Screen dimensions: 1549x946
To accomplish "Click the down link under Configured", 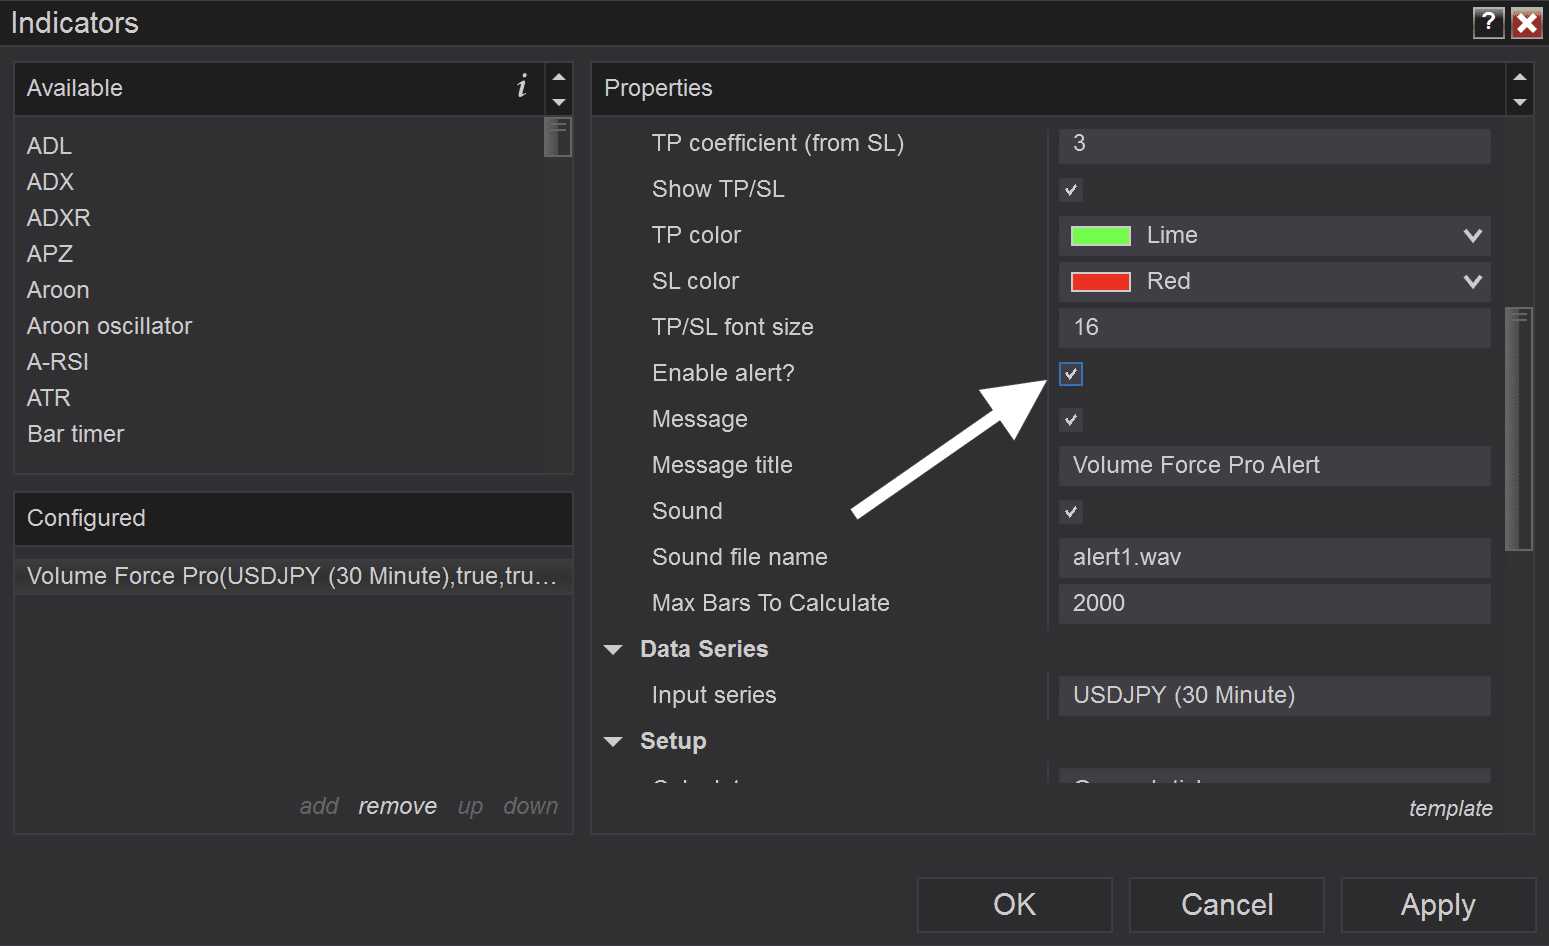I will (x=530, y=806).
